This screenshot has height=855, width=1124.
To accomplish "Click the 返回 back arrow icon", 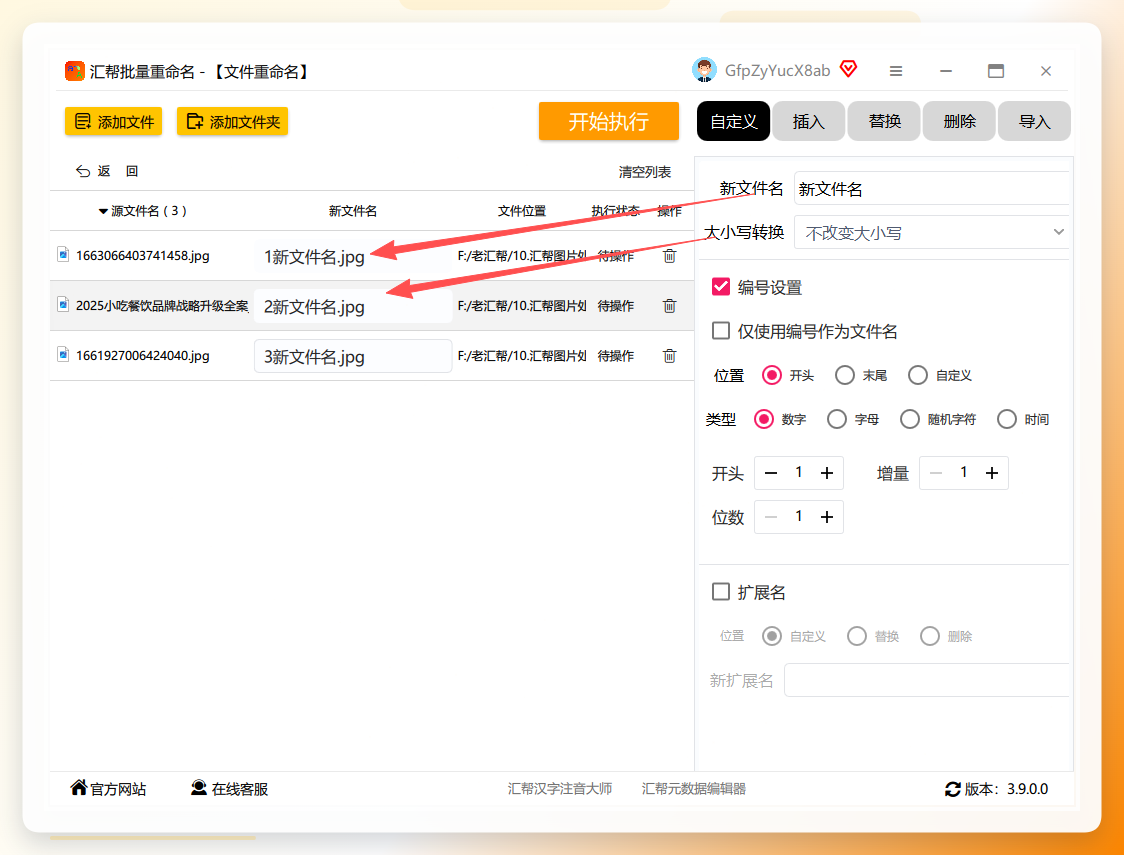I will click(x=83, y=171).
